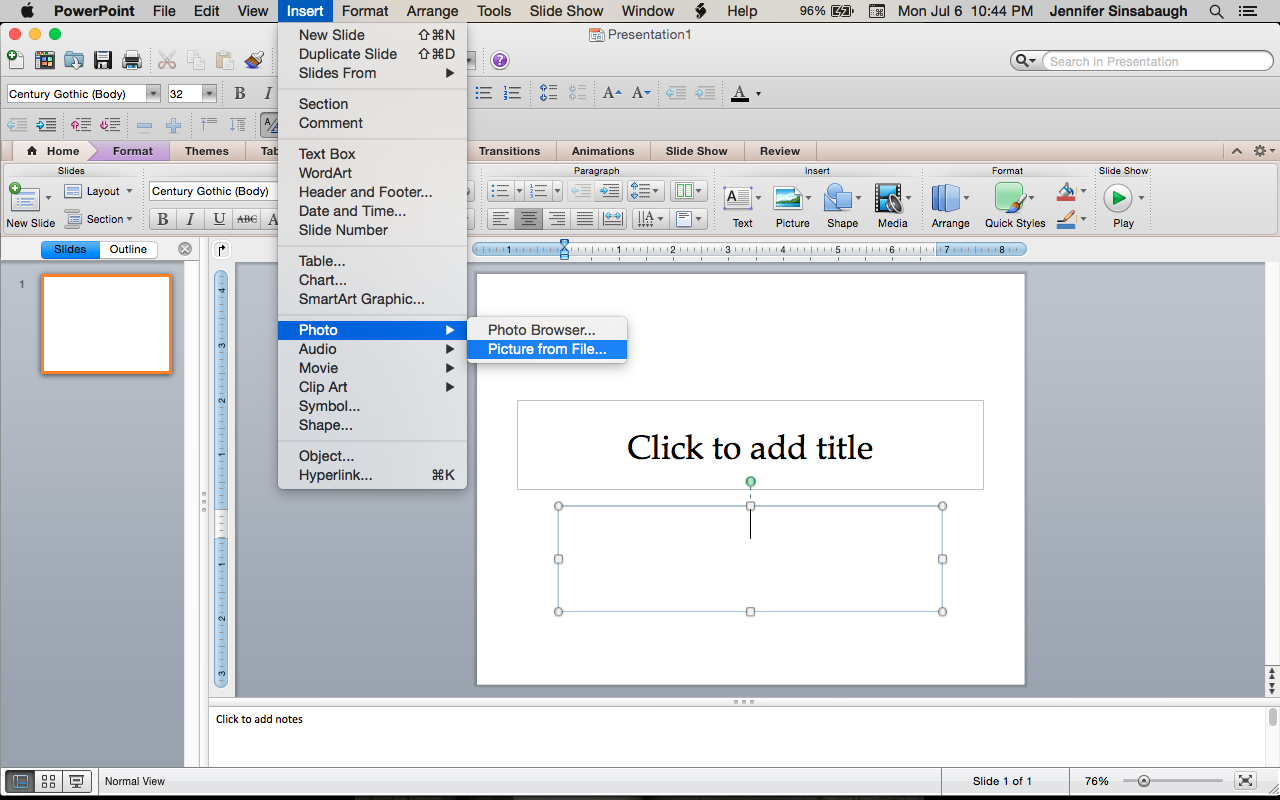
Task: Switch to the Outline tab in the sidebar
Action: tap(128, 249)
